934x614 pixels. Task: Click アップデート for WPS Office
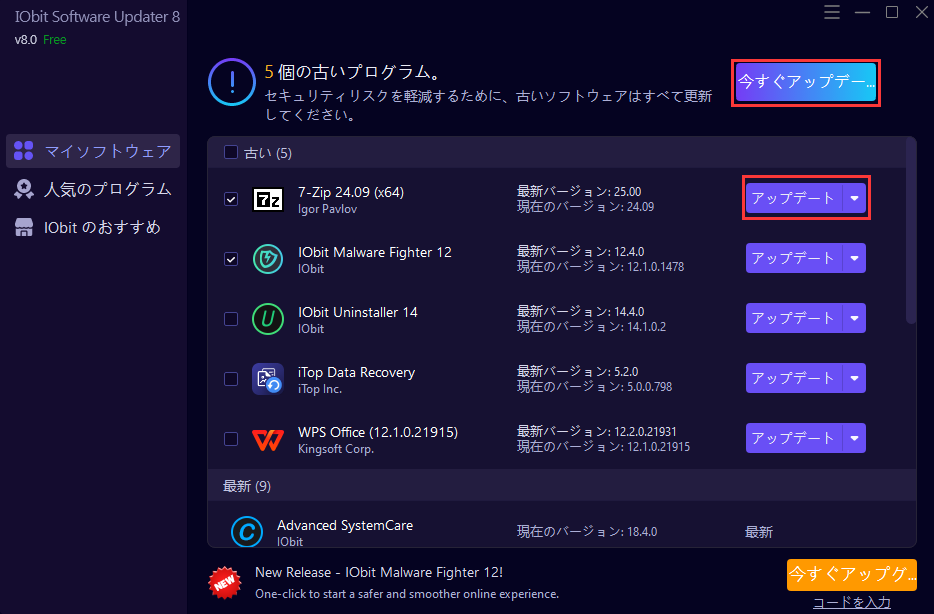(x=794, y=438)
